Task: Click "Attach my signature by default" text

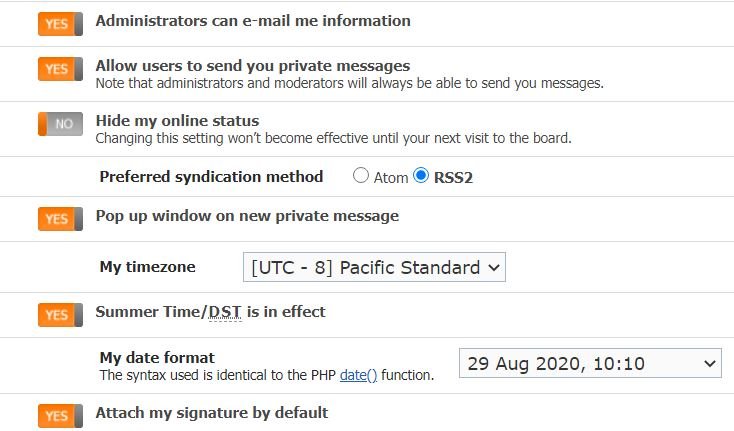Action: pyautogui.click(x=211, y=412)
